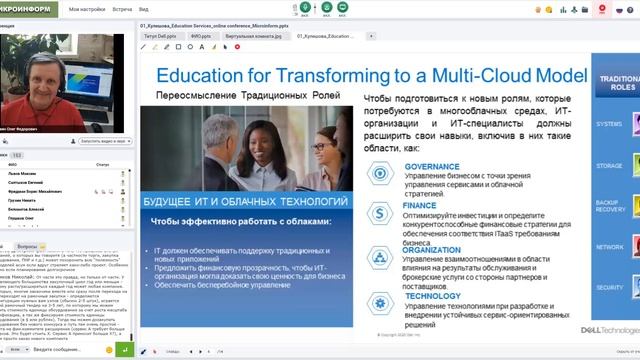This screenshot has width=640, height=360.
Task: Open the files folder icon in header
Action: pyautogui.click(x=585, y=10)
